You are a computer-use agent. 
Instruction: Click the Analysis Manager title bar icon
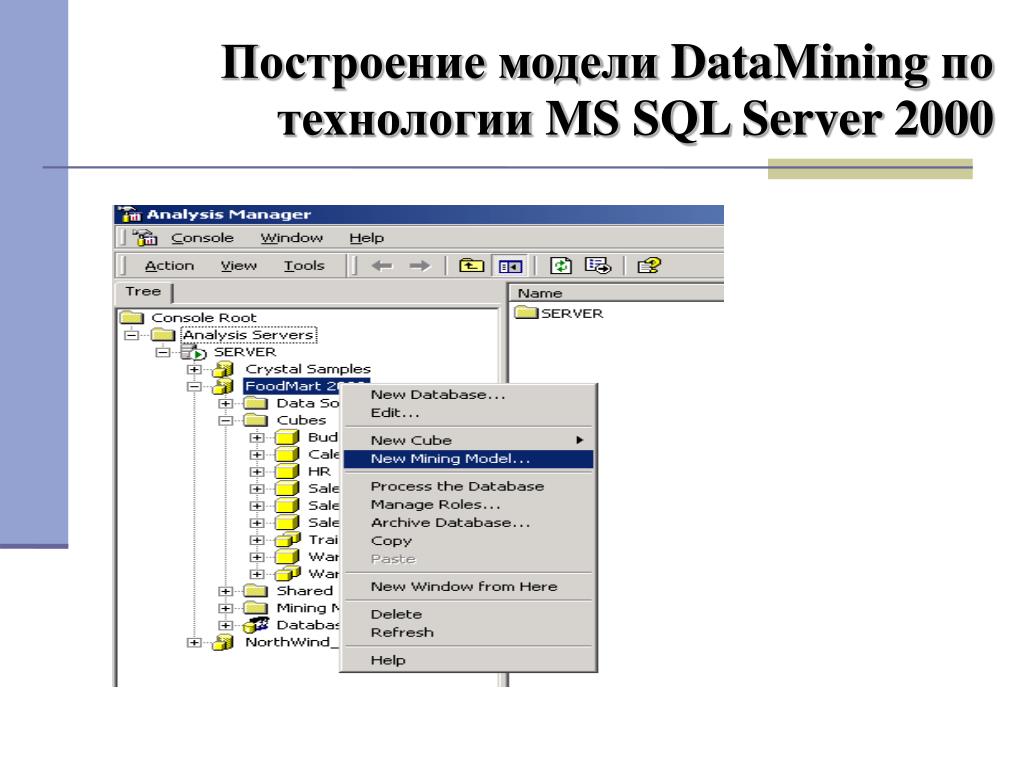[x=131, y=214]
